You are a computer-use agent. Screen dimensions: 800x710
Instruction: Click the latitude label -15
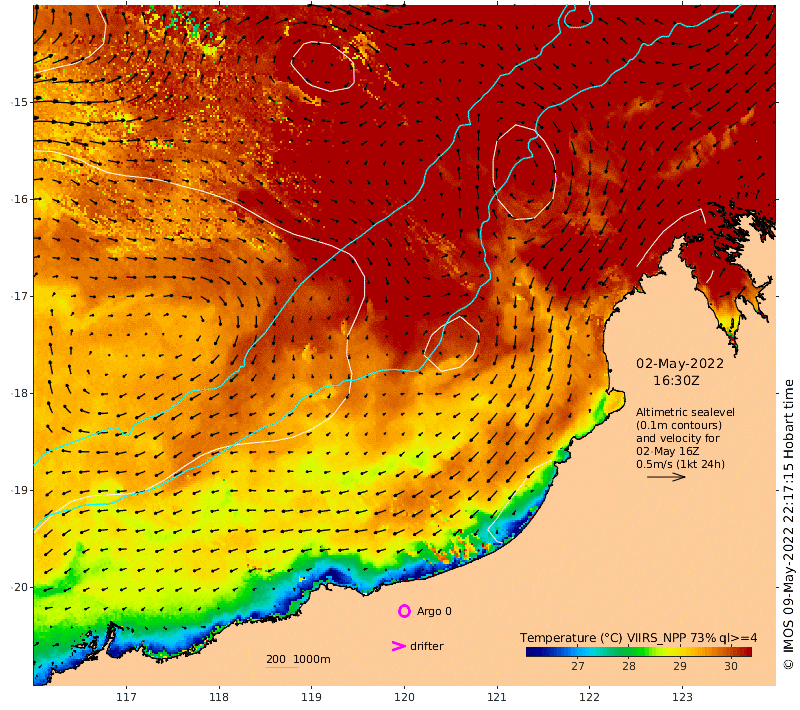(x=20, y=102)
